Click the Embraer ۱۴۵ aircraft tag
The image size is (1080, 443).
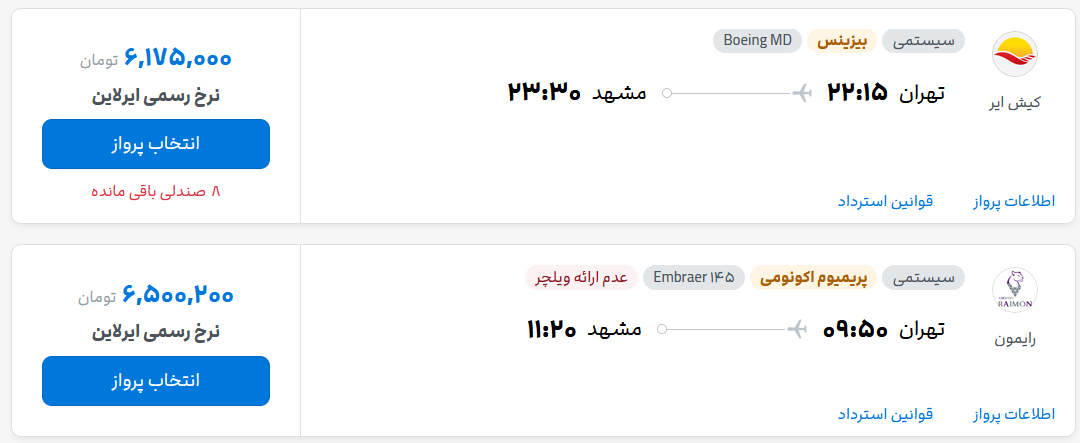[694, 278]
